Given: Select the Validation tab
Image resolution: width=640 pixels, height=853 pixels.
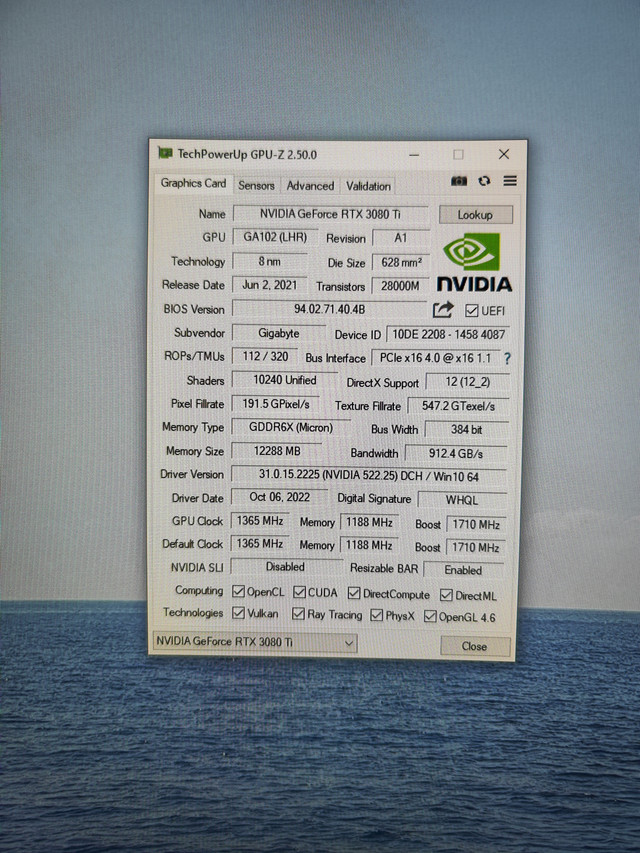Looking at the screenshot, I should point(368,185).
